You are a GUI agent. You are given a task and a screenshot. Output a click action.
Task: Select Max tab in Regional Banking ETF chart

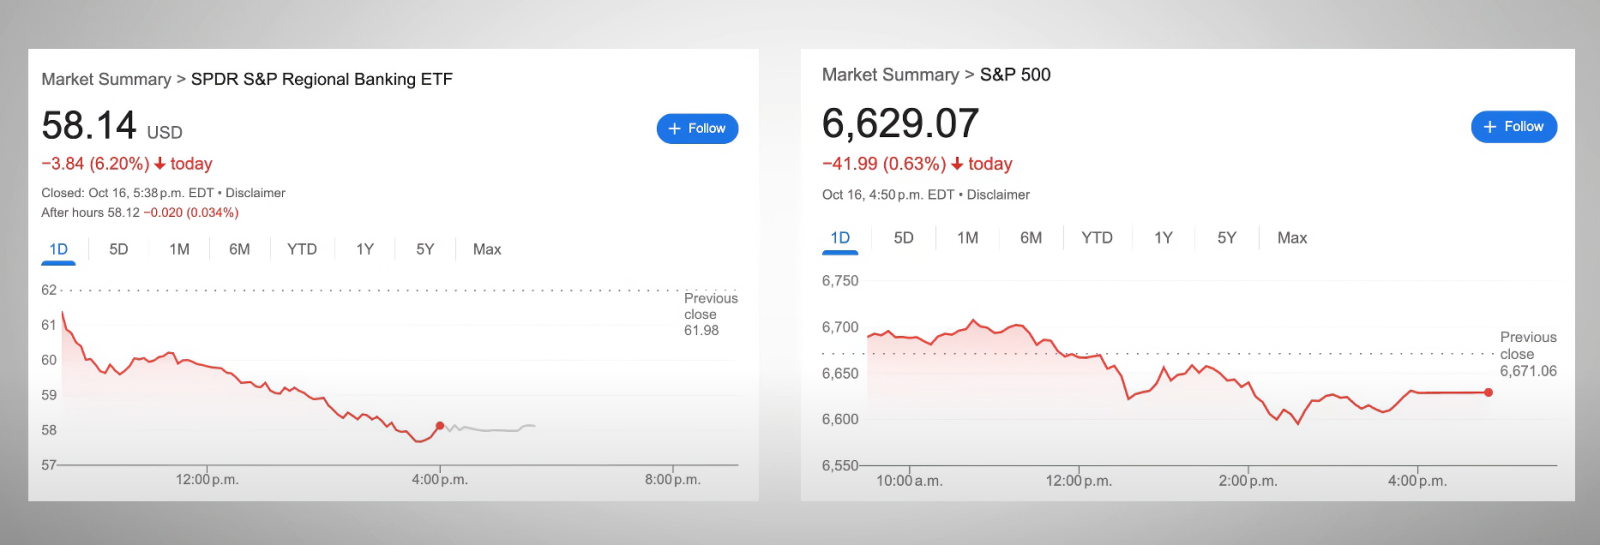point(487,249)
